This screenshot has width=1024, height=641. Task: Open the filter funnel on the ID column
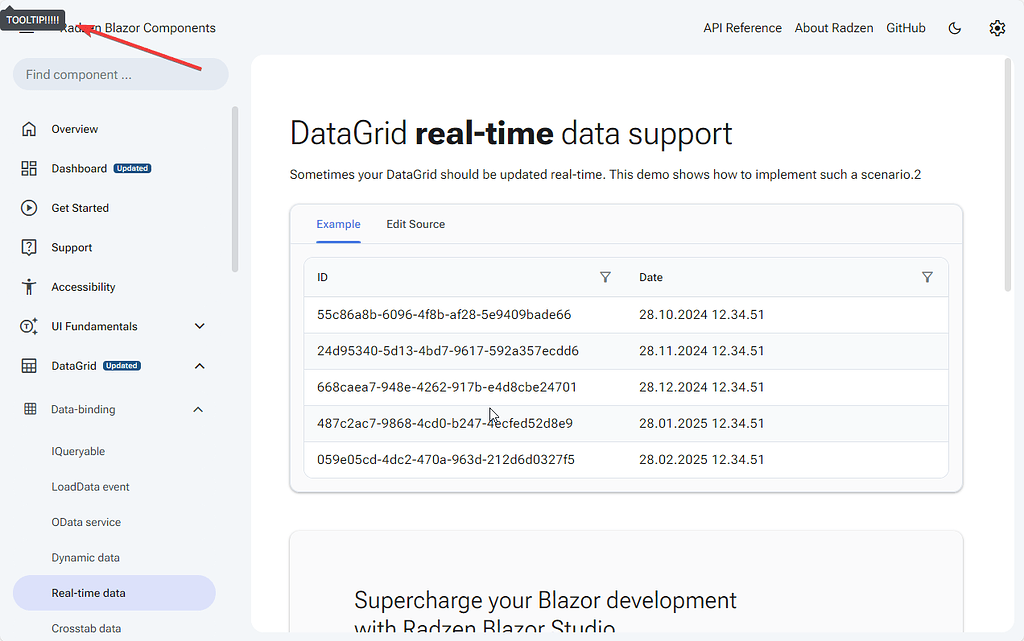coord(605,277)
